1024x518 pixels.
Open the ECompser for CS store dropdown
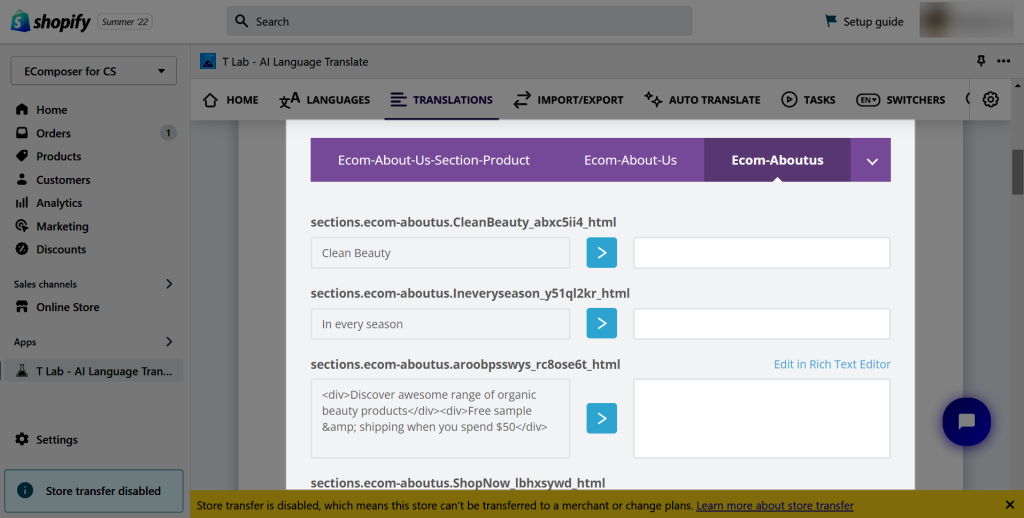click(x=93, y=71)
